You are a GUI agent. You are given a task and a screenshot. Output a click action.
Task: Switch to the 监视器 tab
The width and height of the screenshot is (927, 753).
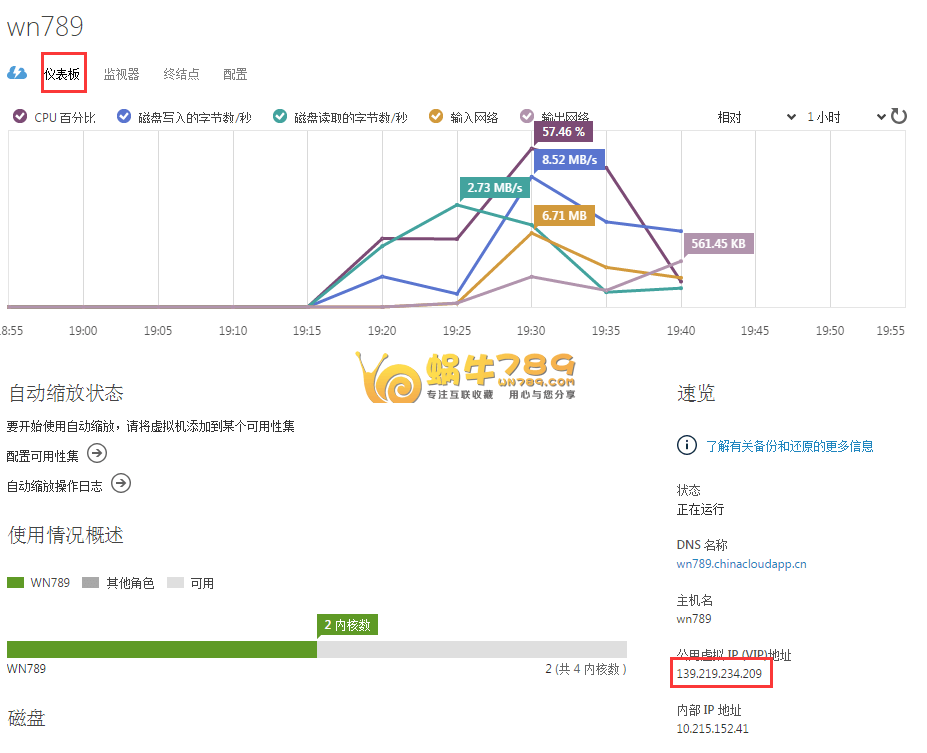[x=121, y=74]
